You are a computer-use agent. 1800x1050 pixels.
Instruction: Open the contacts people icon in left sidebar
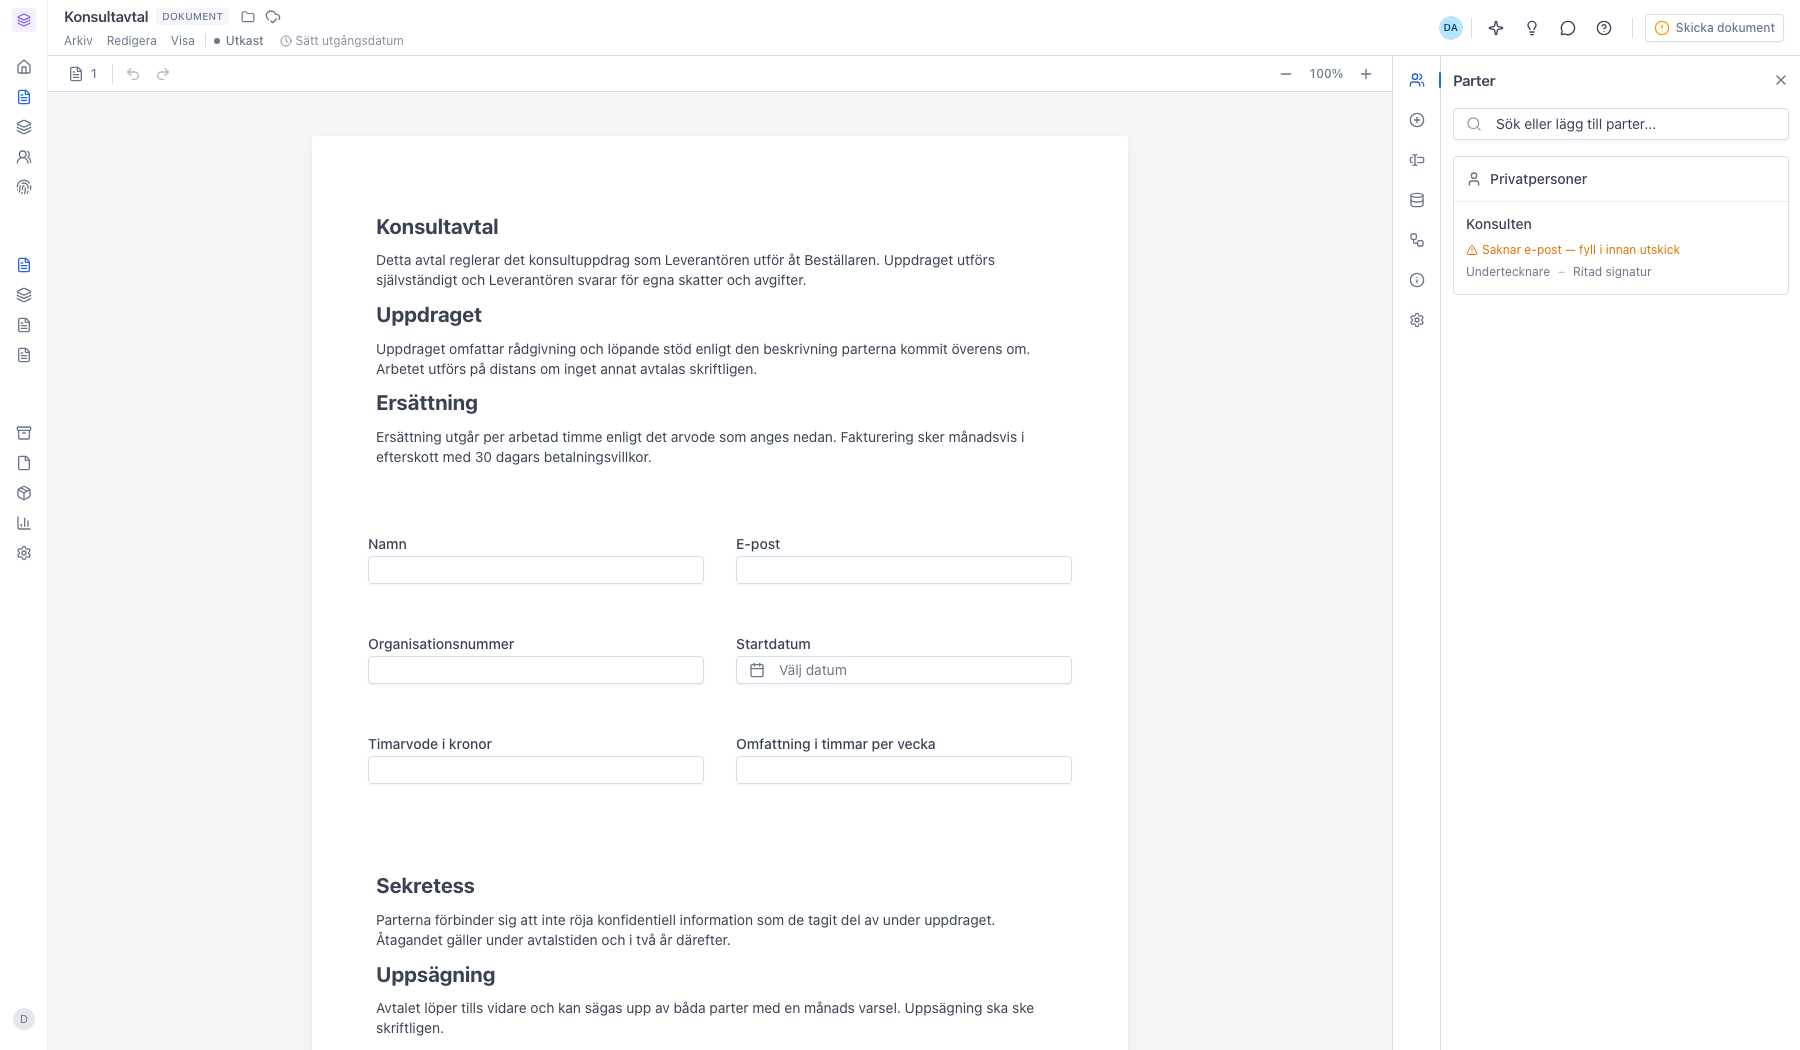point(24,157)
